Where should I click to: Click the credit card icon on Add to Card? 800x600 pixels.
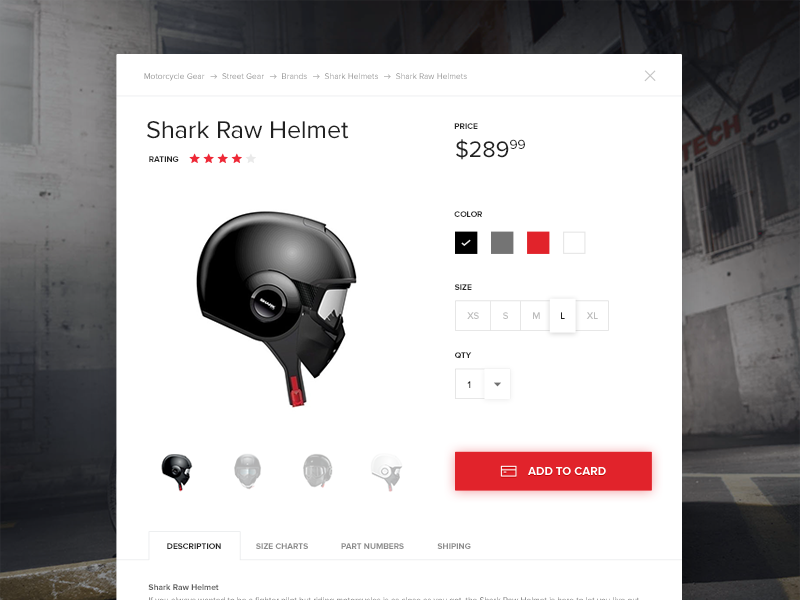508,471
